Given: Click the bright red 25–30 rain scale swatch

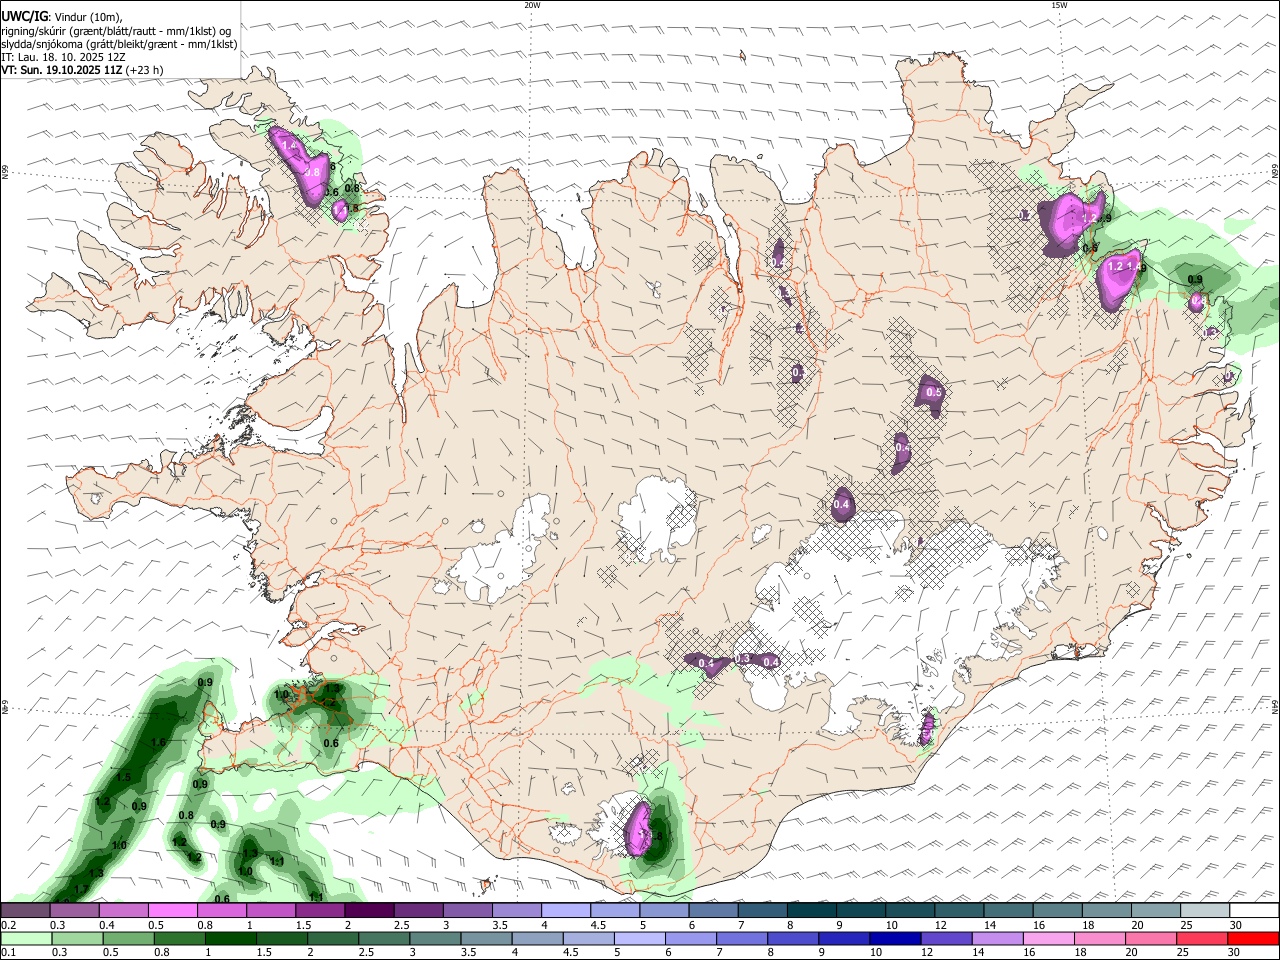Looking at the screenshot, I should click(1254, 939).
